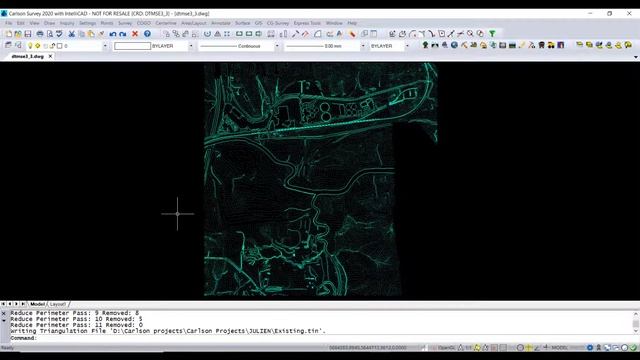Image resolution: width=640 pixels, height=360 pixels.
Task: Open the COGO menu
Action: pyautogui.click(x=144, y=23)
